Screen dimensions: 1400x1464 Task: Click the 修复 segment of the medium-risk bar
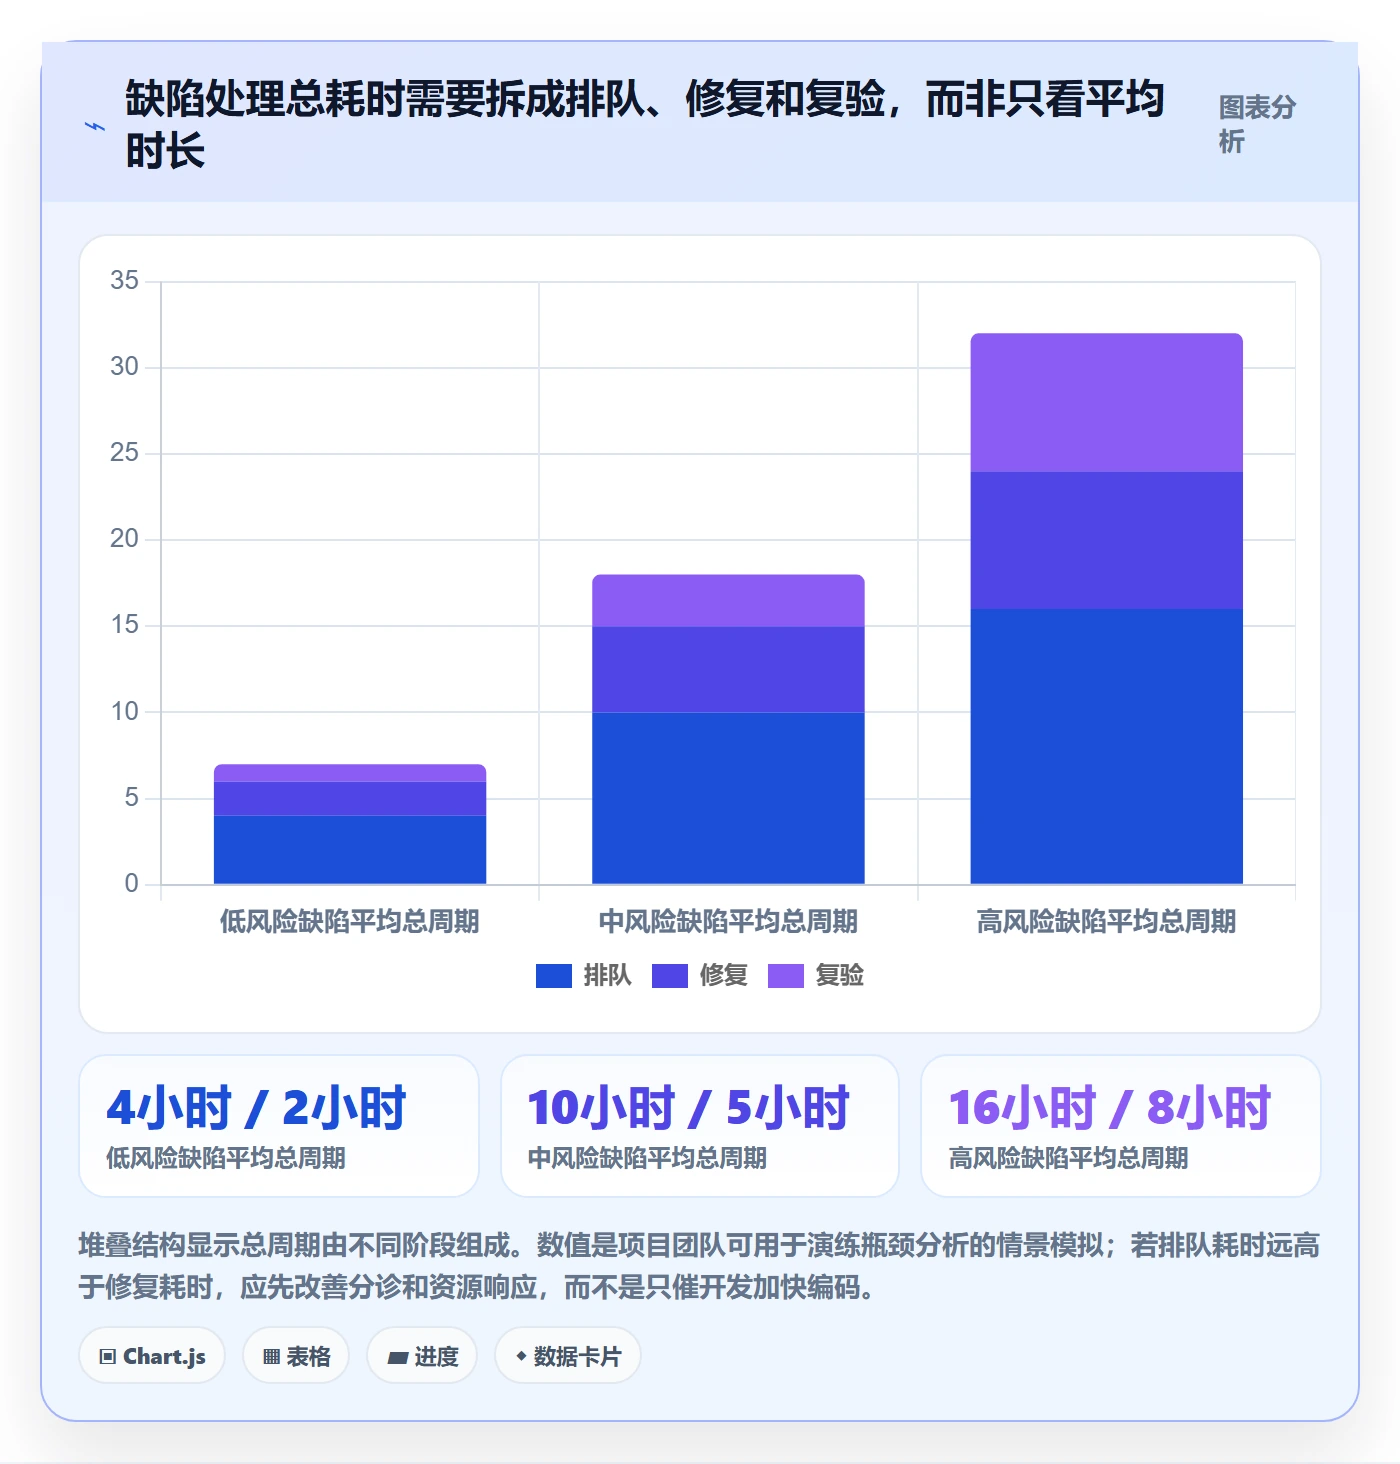pyautogui.click(x=728, y=669)
